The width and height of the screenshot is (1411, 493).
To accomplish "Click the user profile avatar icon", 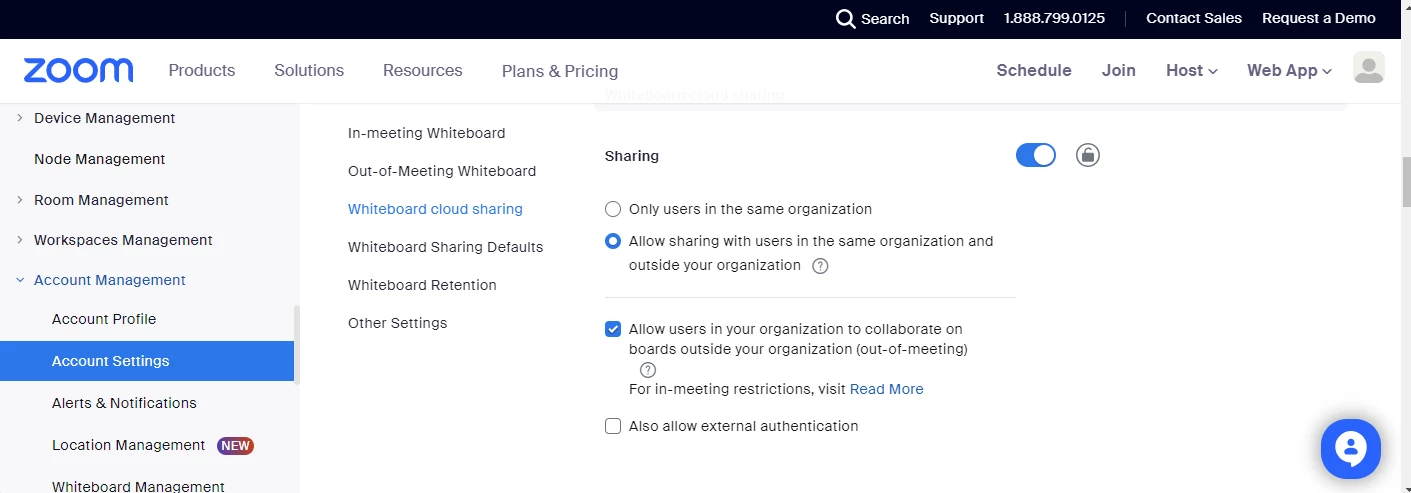I will click(x=1368, y=68).
